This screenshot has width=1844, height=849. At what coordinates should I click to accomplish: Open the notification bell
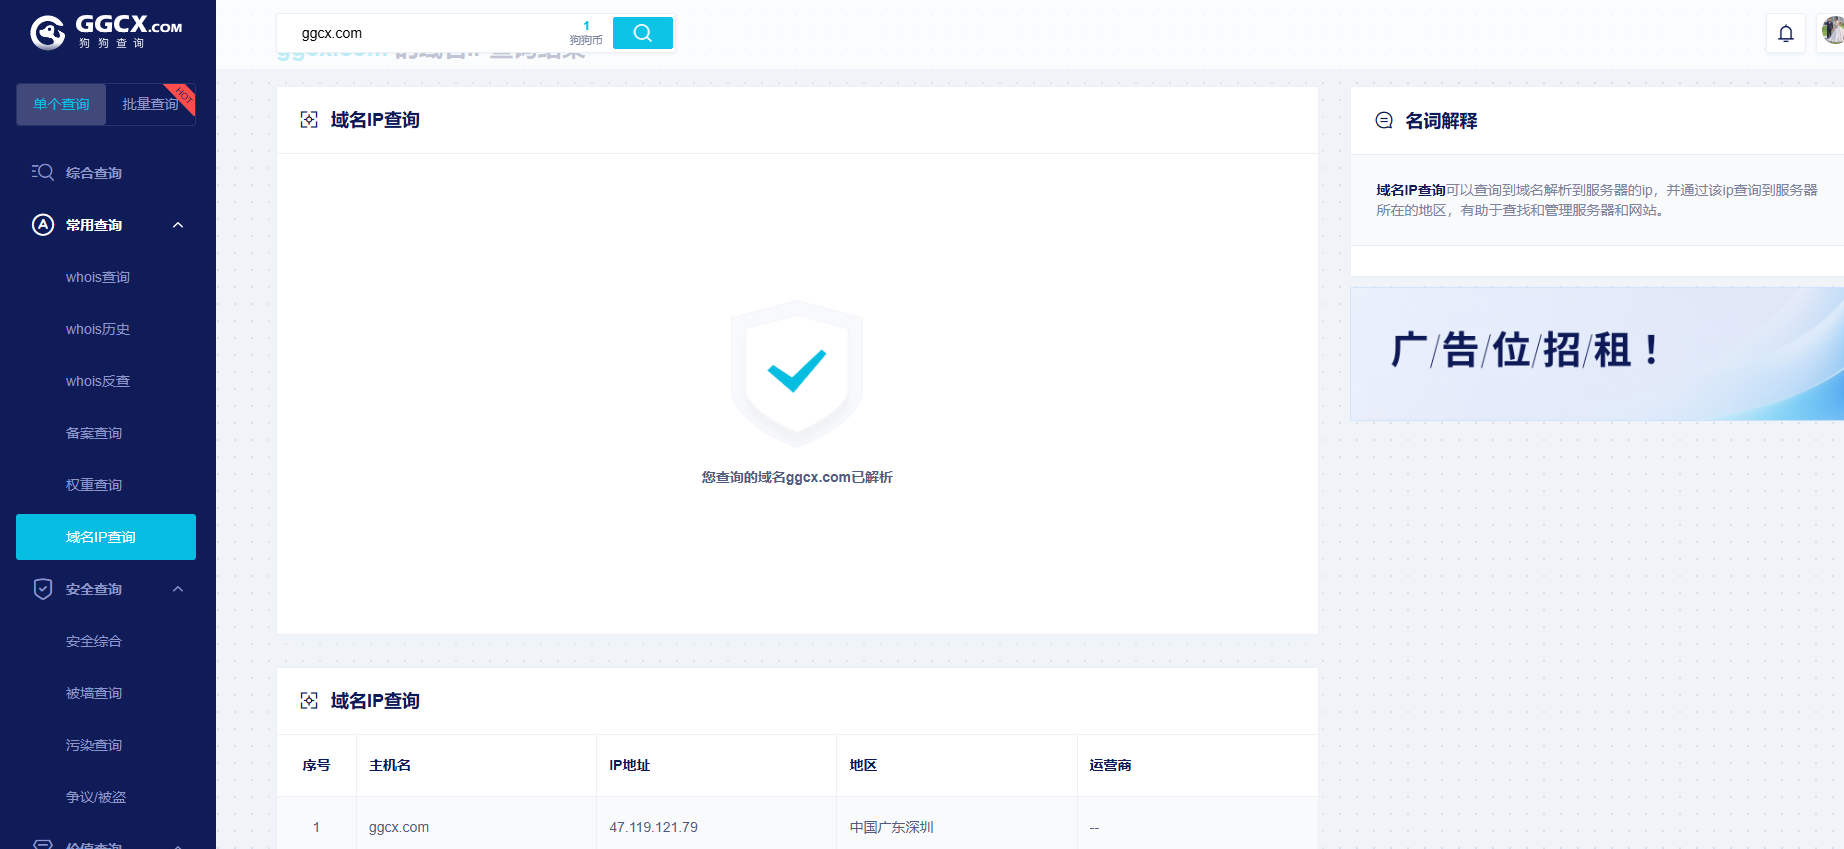(1786, 33)
